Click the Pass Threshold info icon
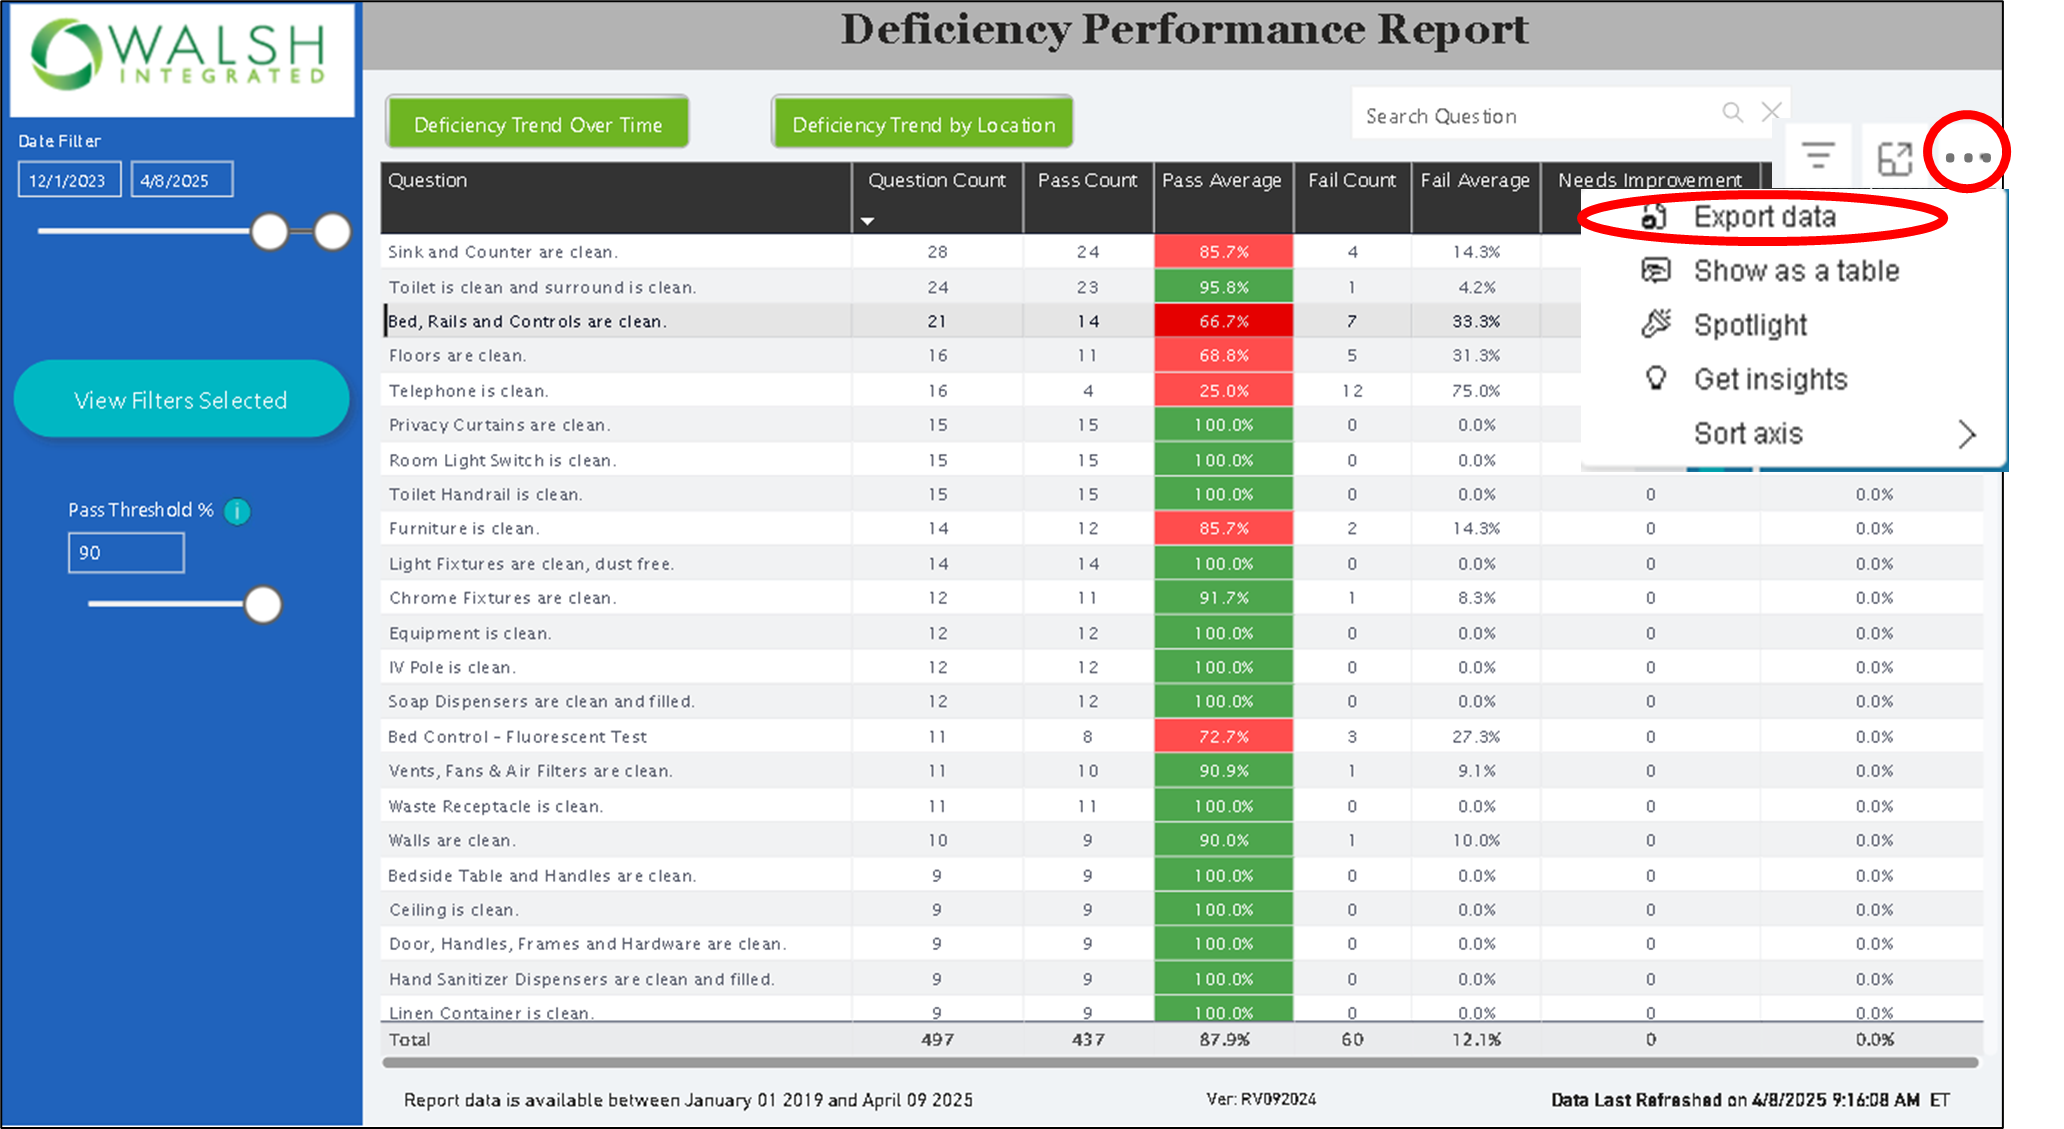 point(237,512)
